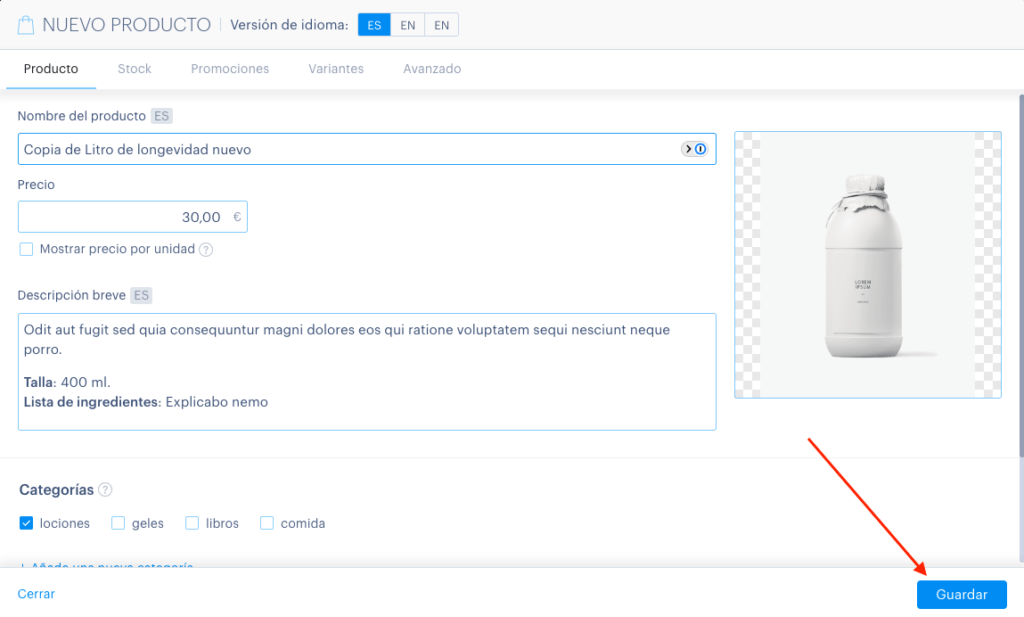
Task: Go to the Variantes tab
Action: pyautogui.click(x=336, y=69)
